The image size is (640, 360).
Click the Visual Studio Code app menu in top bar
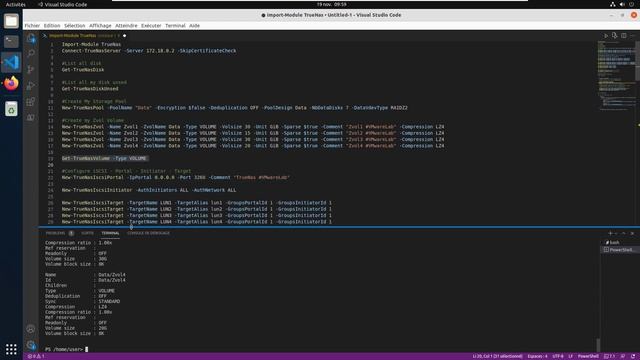click(x=62, y=4)
